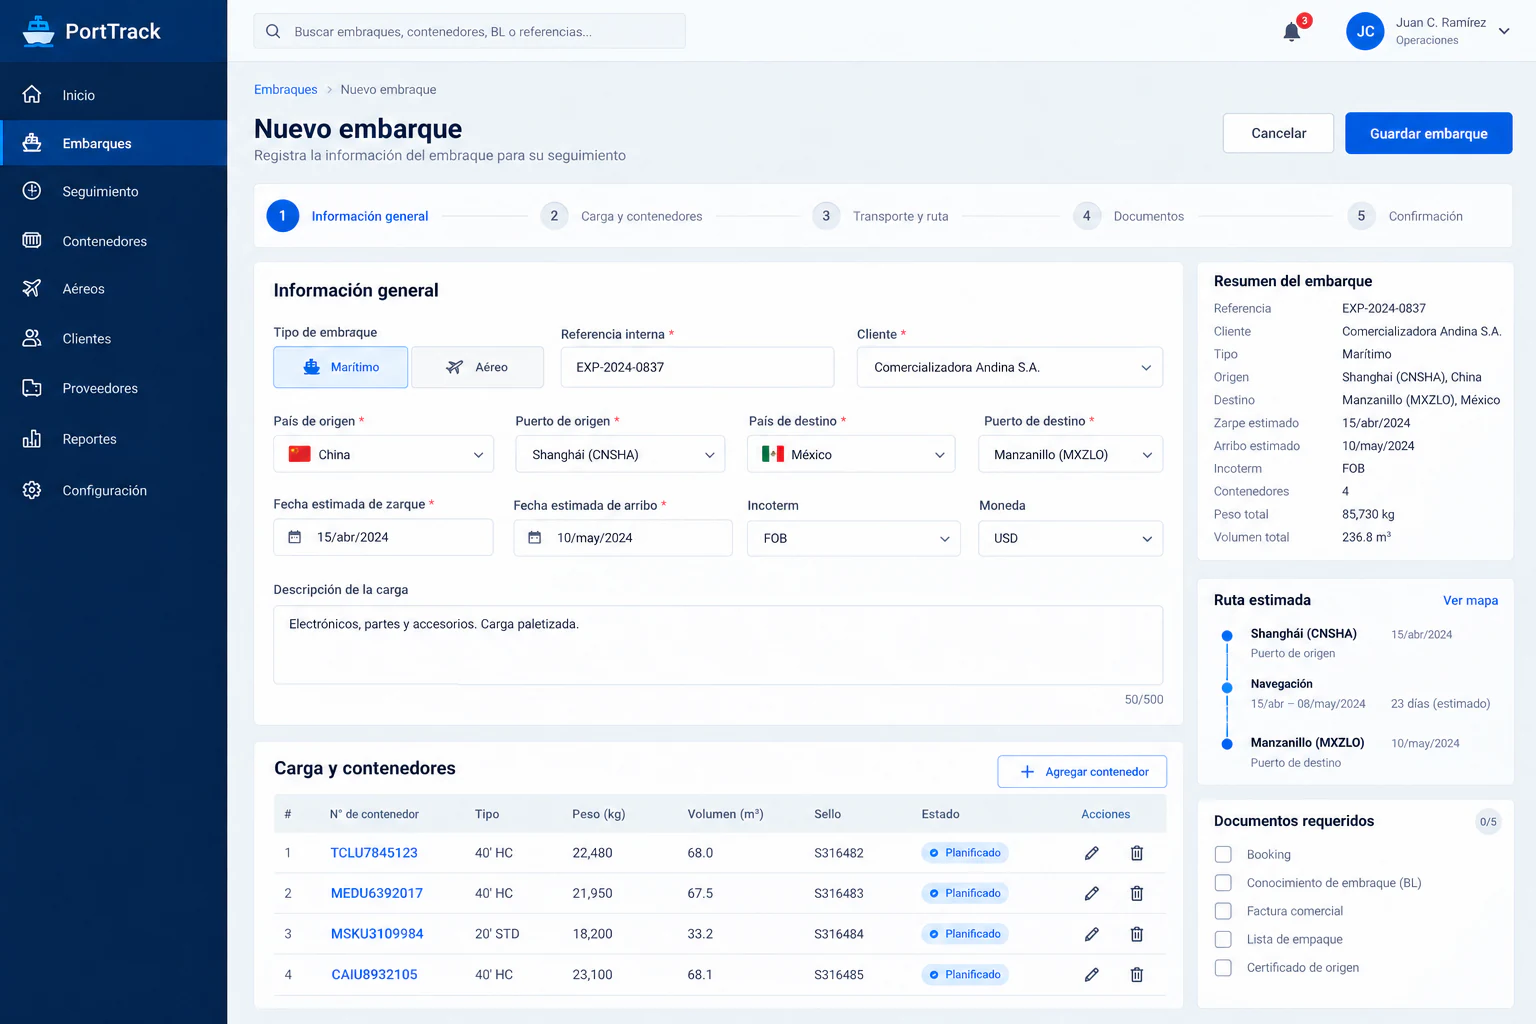Click the México flag icon
The height and width of the screenshot is (1024, 1536).
click(x=773, y=454)
